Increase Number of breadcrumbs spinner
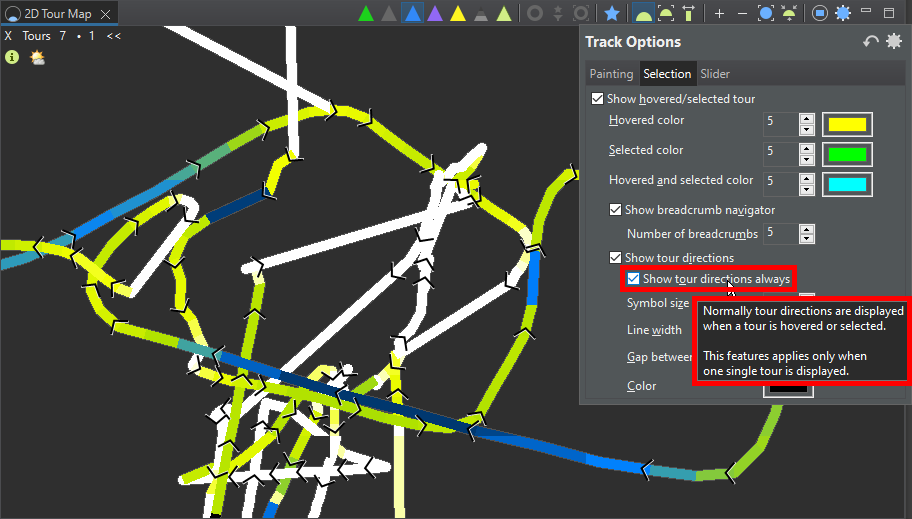The image size is (912, 519). pyautogui.click(x=806, y=228)
